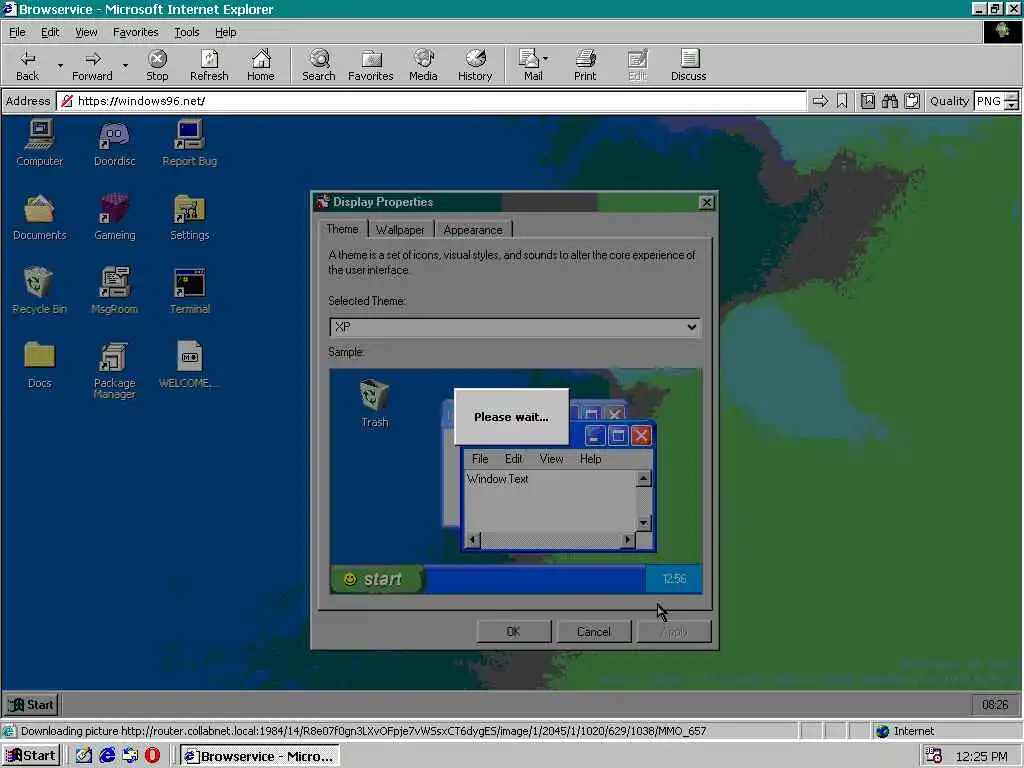Open the History toolbar icon
The image size is (1024, 768).
475,65
